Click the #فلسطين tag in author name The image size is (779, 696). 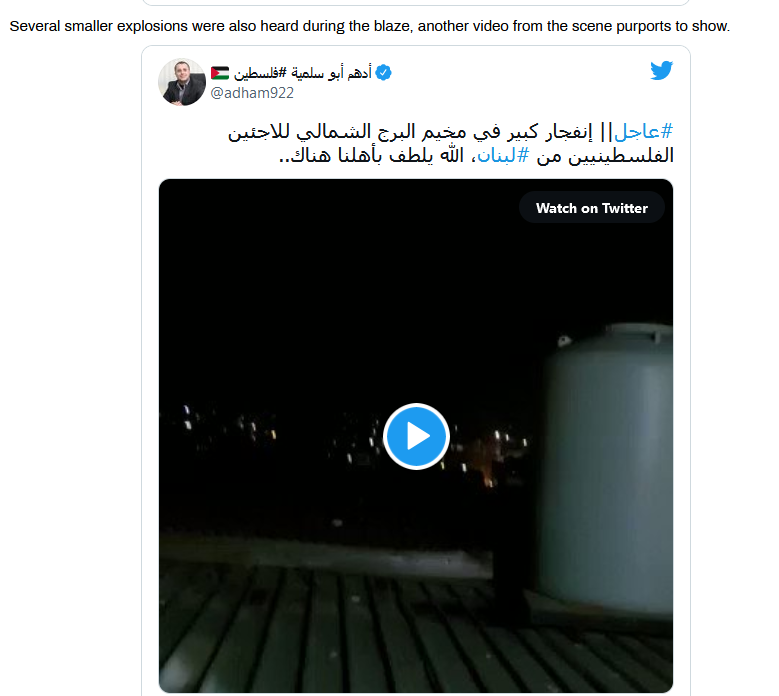click(x=260, y=74)
